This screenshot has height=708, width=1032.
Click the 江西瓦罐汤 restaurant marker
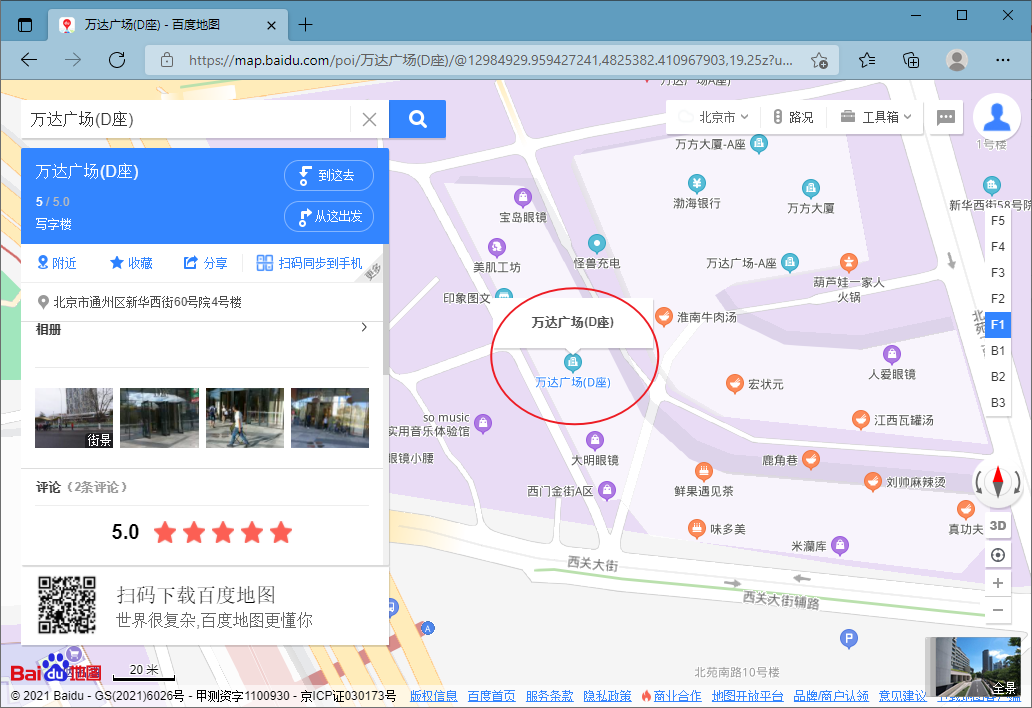[x=860, y=419]
